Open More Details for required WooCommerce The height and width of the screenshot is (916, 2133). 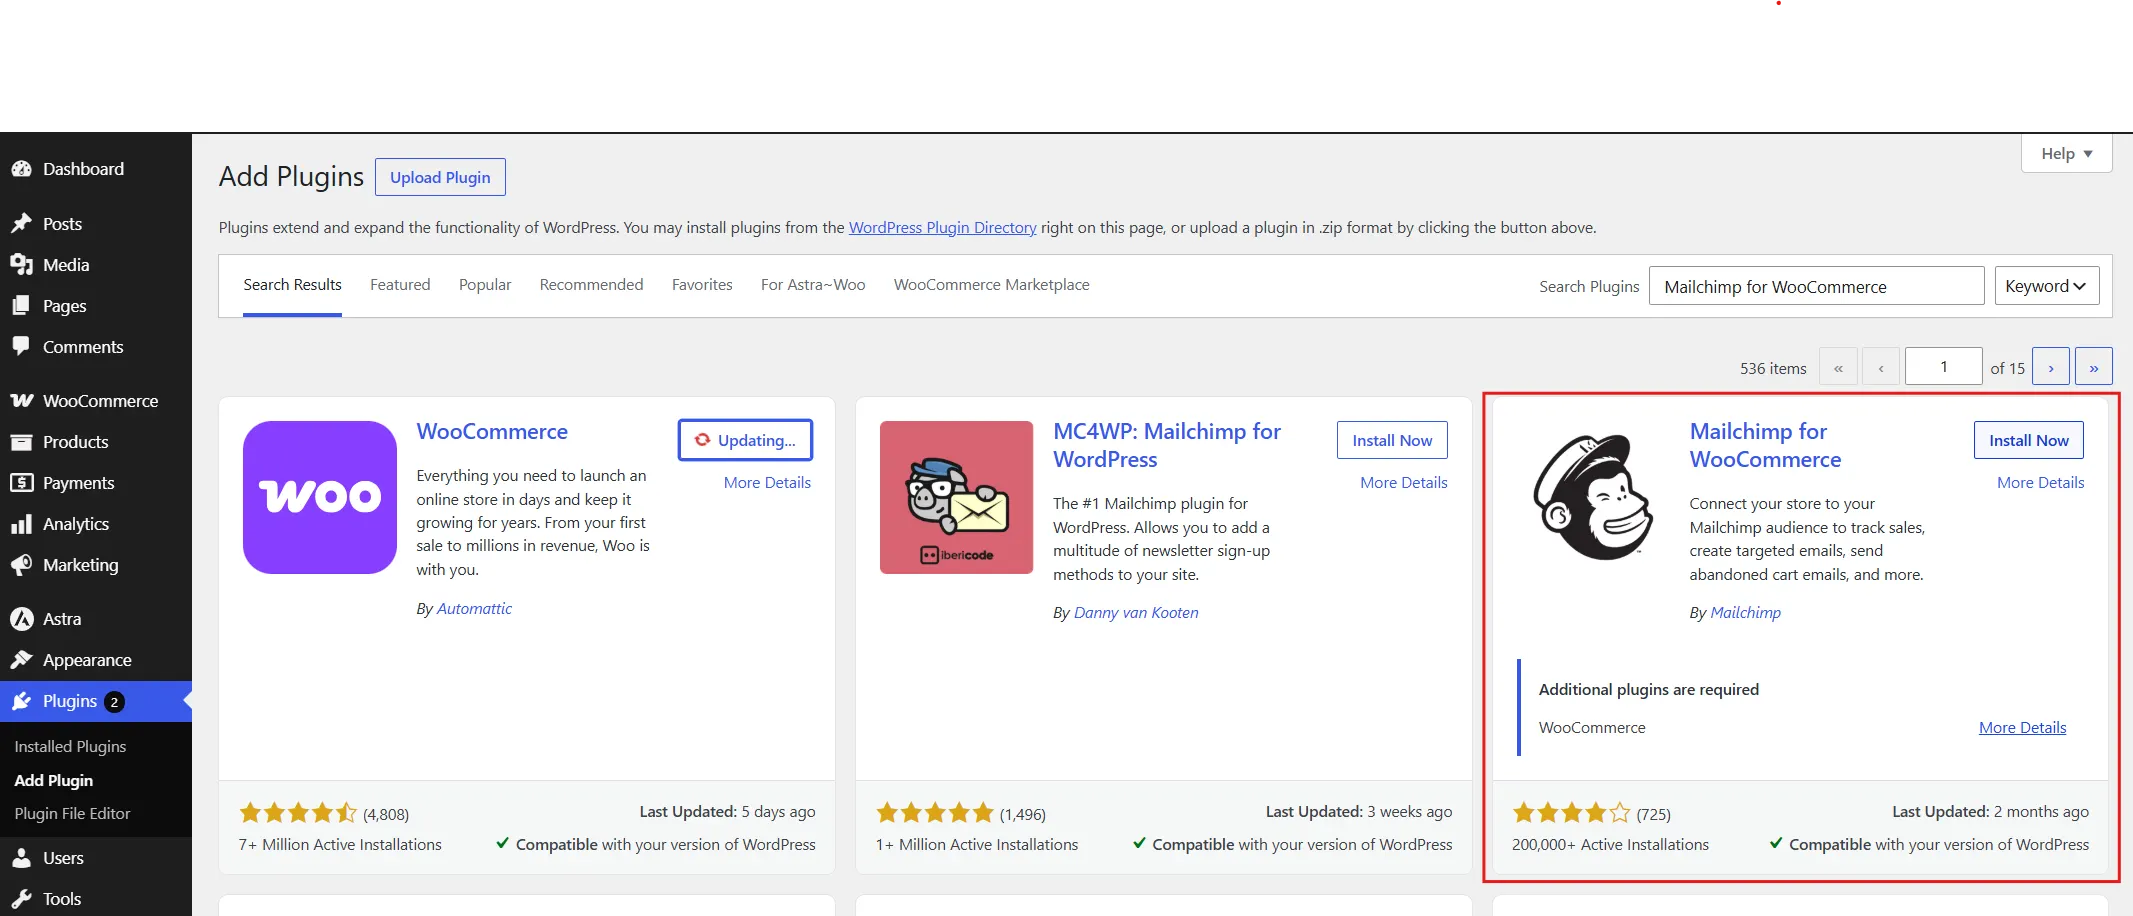click(2022, 728)
